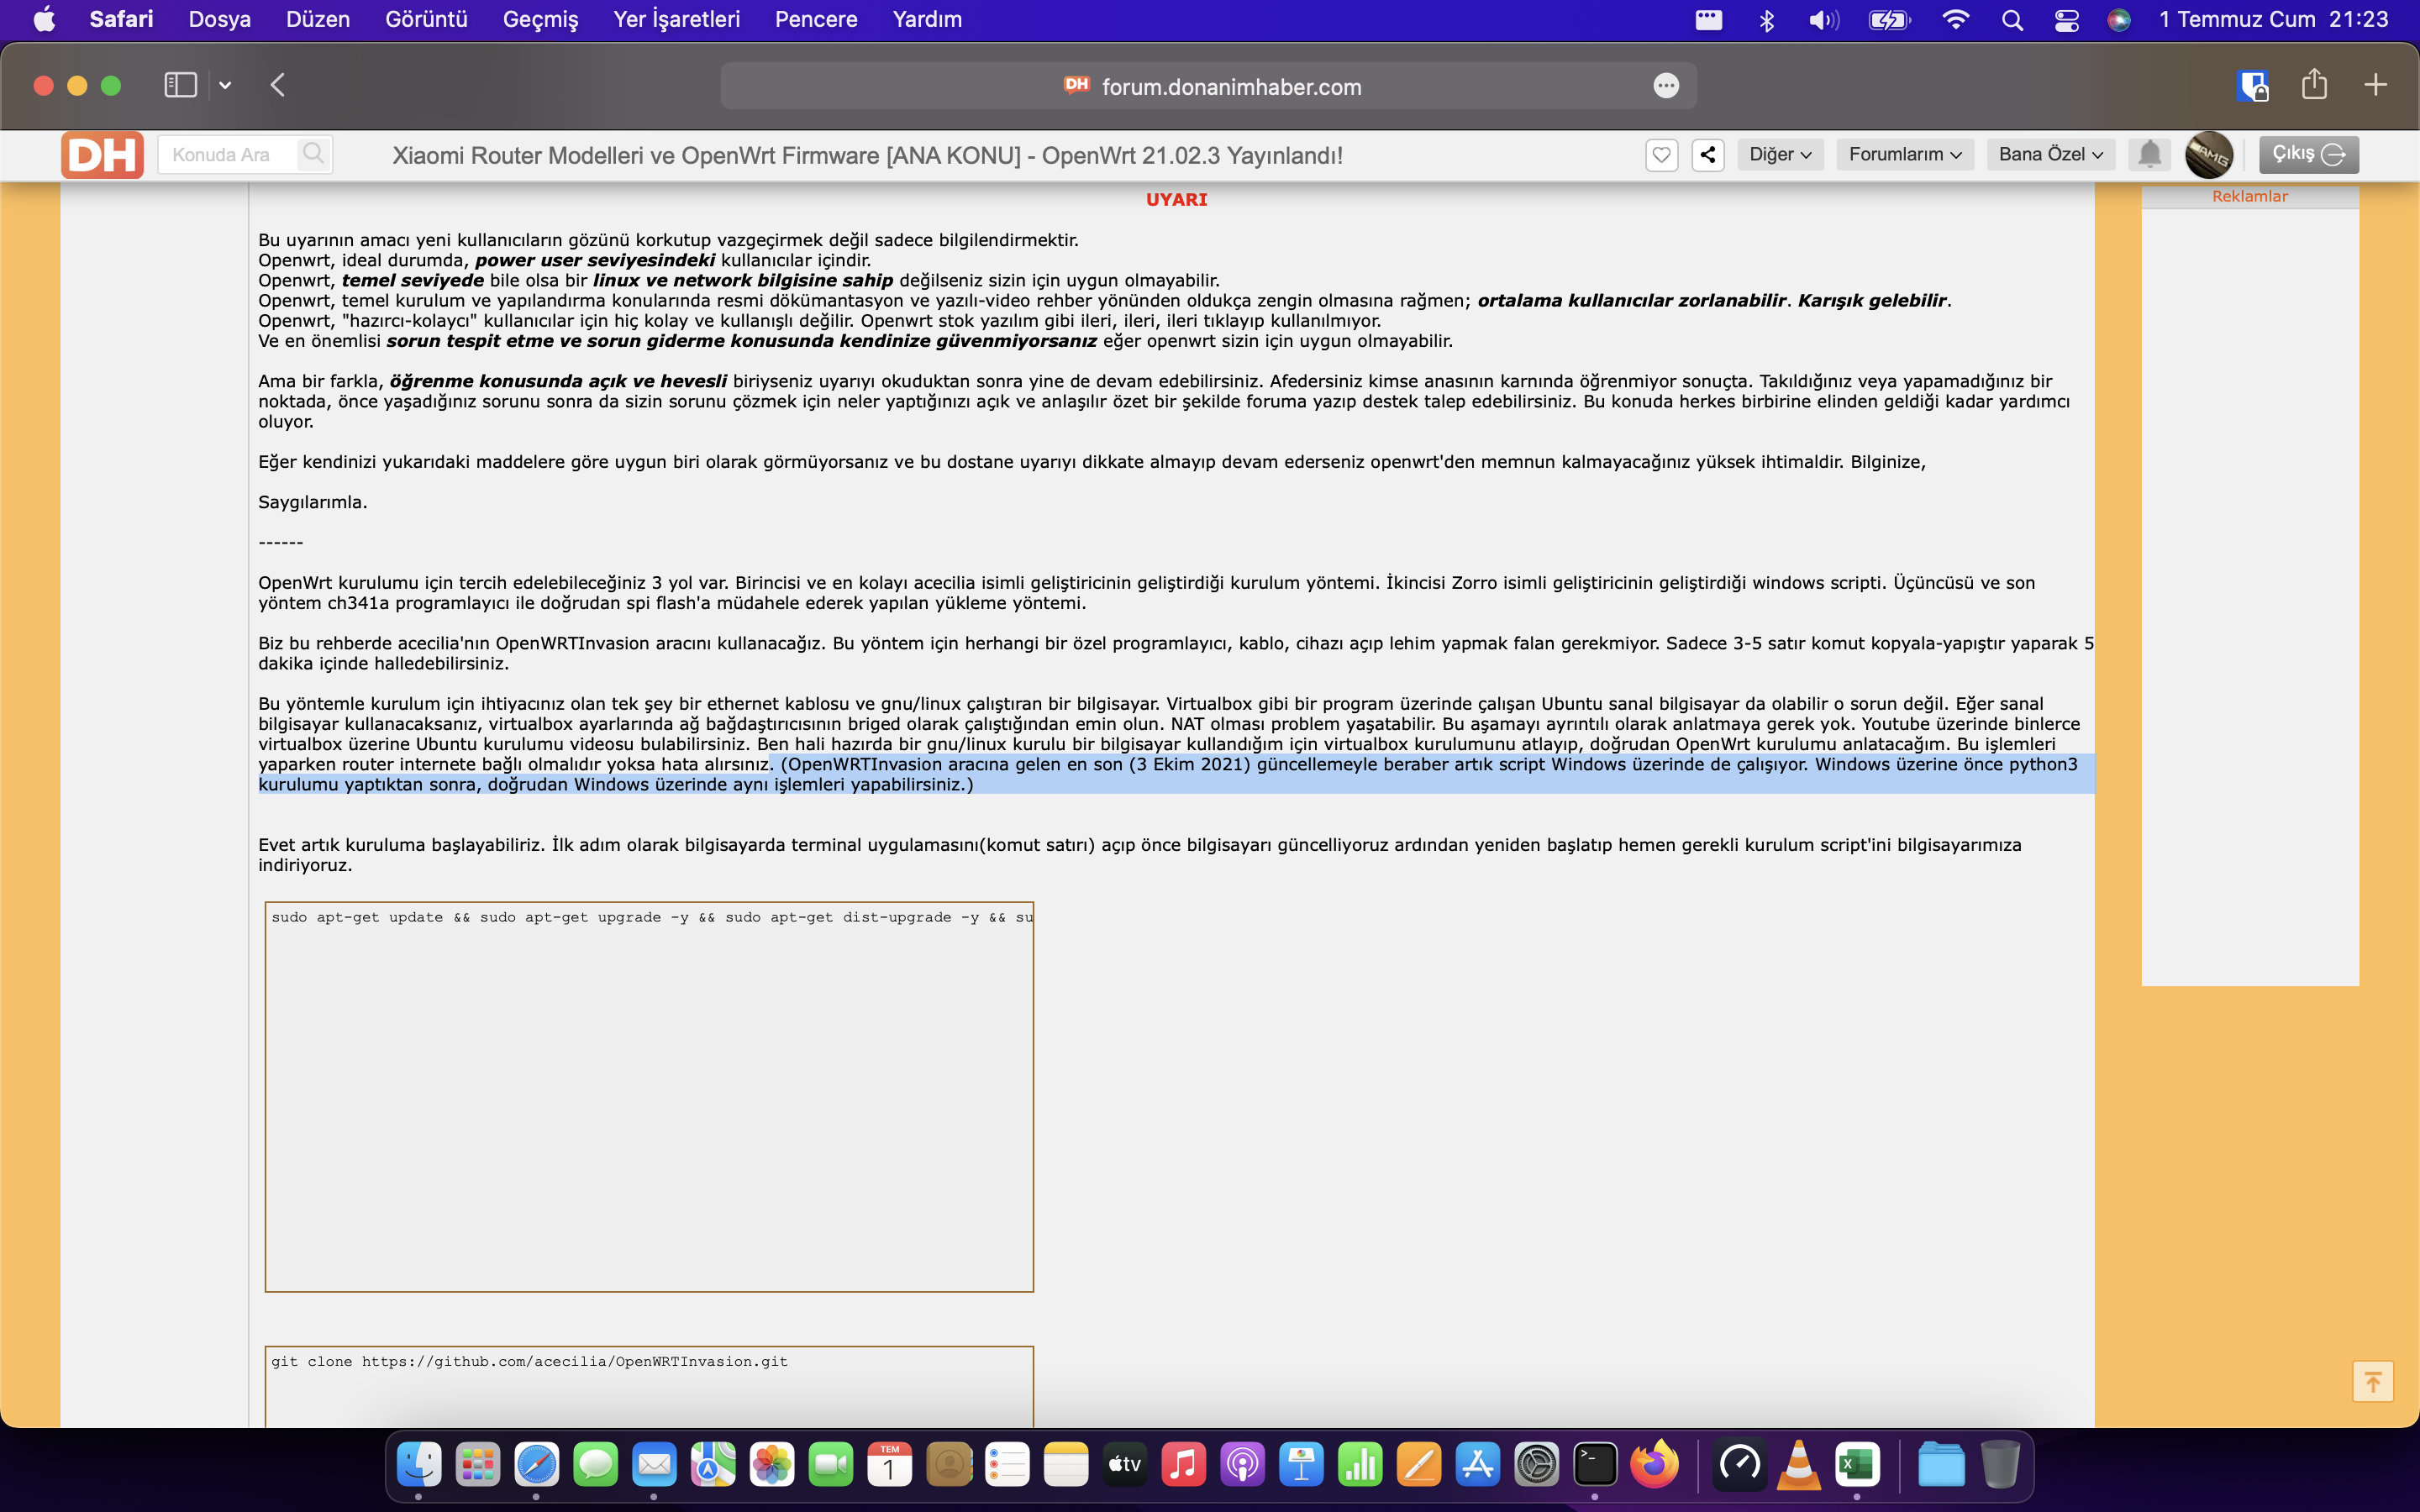Viewport: 2420px width, 1512px height.
Task: Click the topic title Xiaomi Router Modelleri
Action: [866, 155]
